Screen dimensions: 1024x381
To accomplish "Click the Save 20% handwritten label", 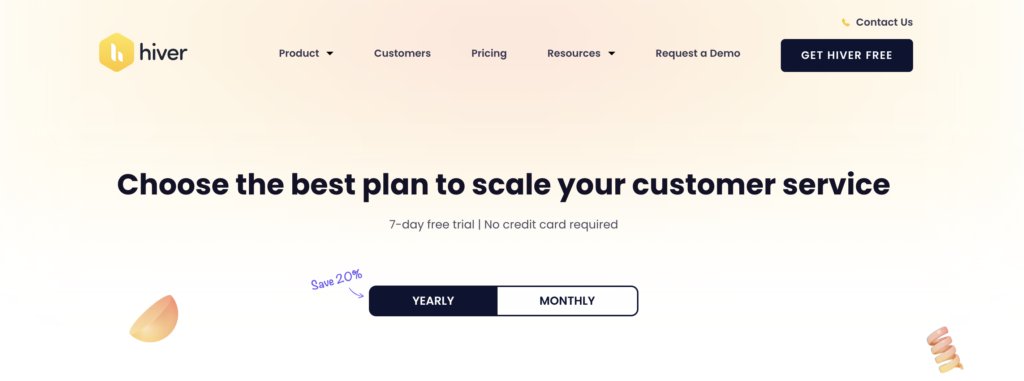I will [x=336, y=279].
